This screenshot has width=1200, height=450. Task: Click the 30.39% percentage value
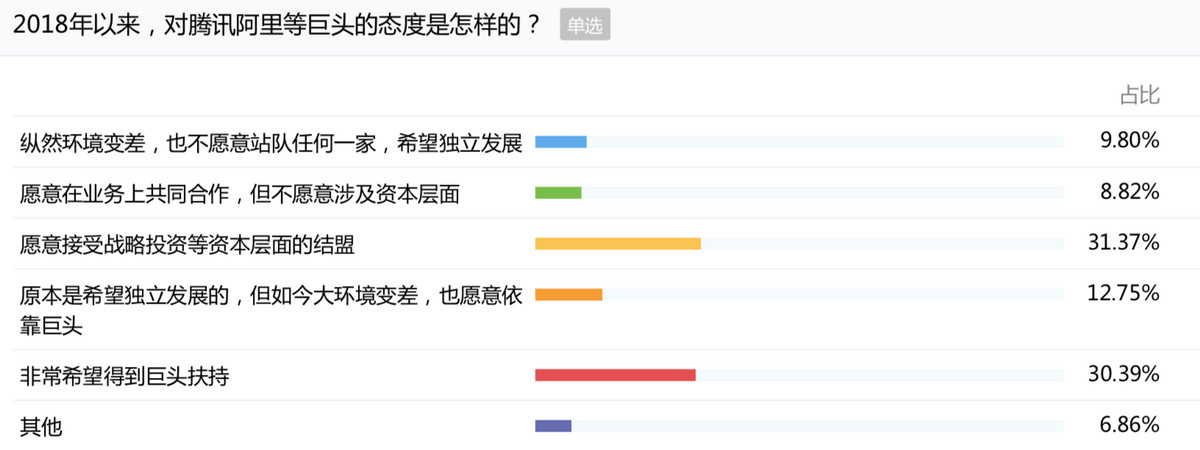1123,374
